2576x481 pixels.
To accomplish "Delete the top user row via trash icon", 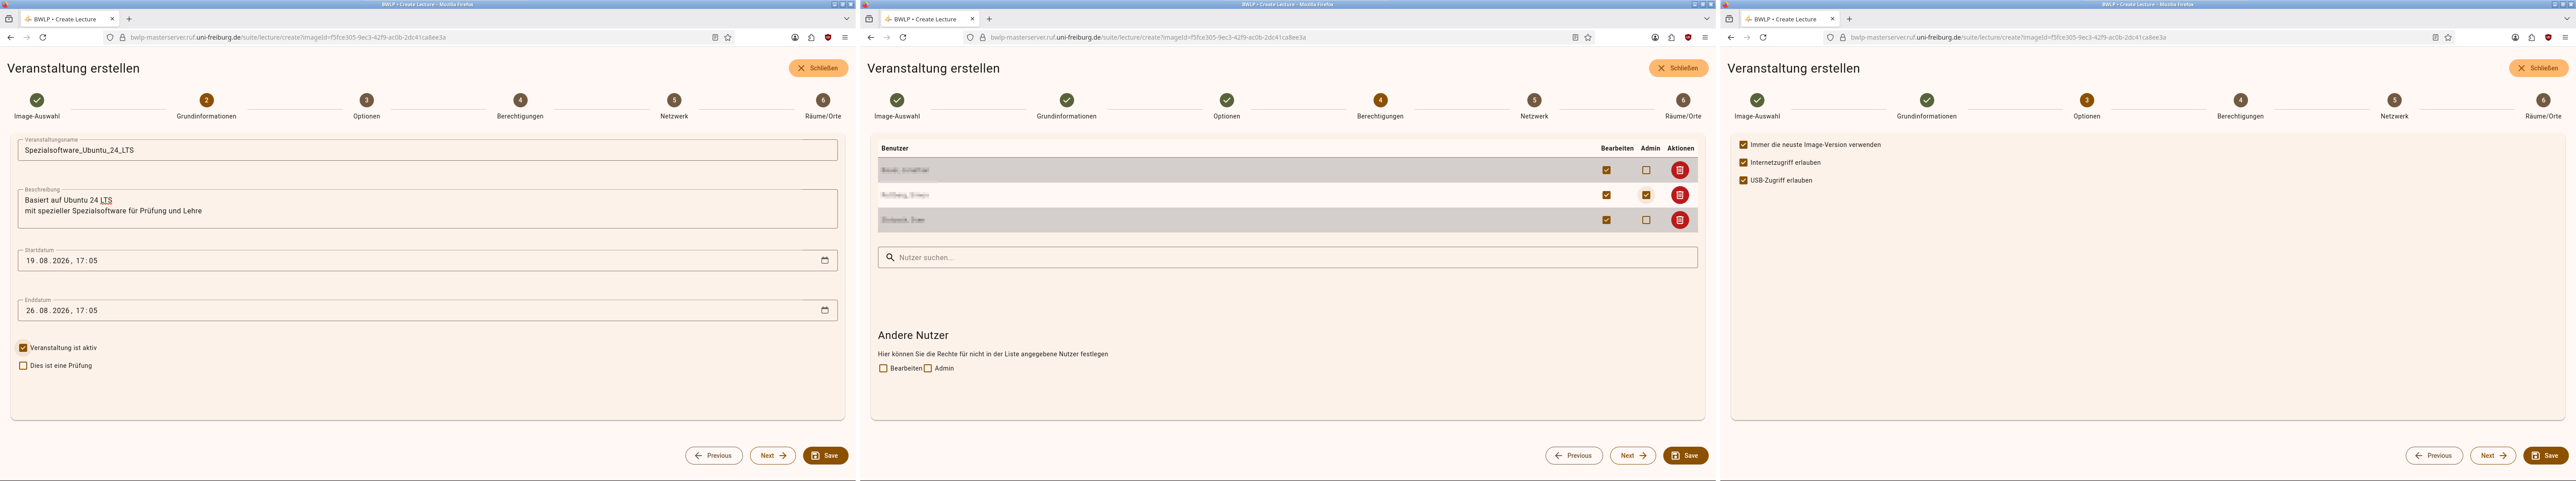I will coord(1680,170).
